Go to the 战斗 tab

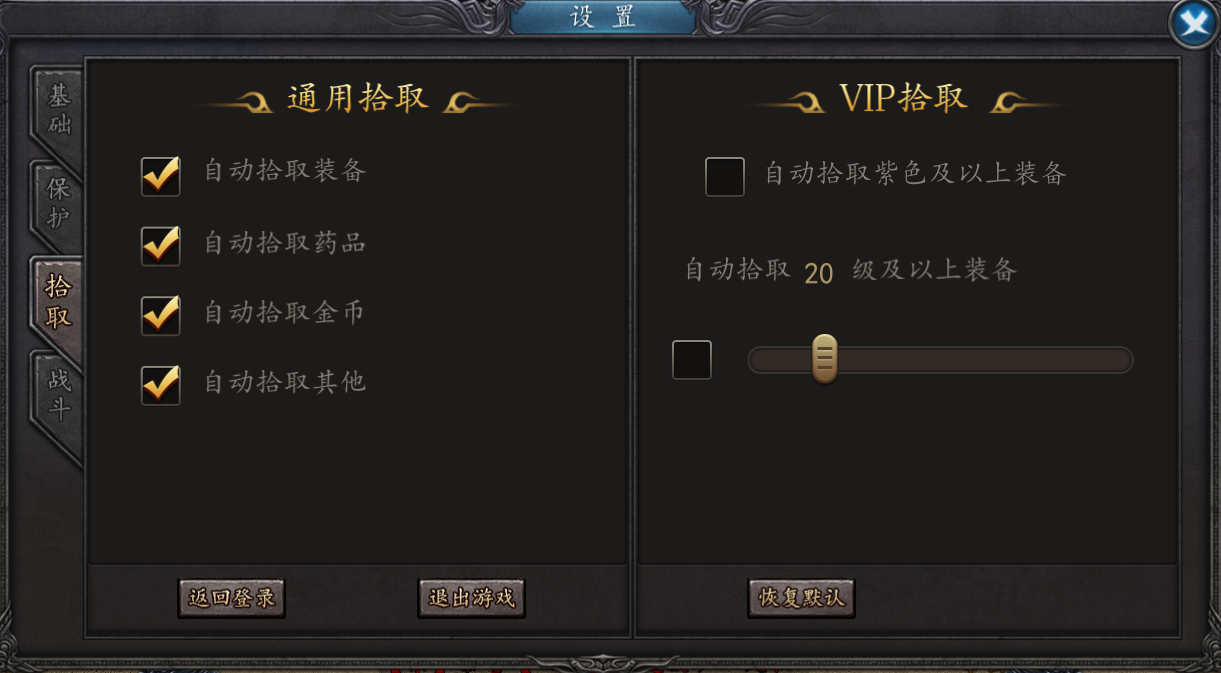point(59,396)
